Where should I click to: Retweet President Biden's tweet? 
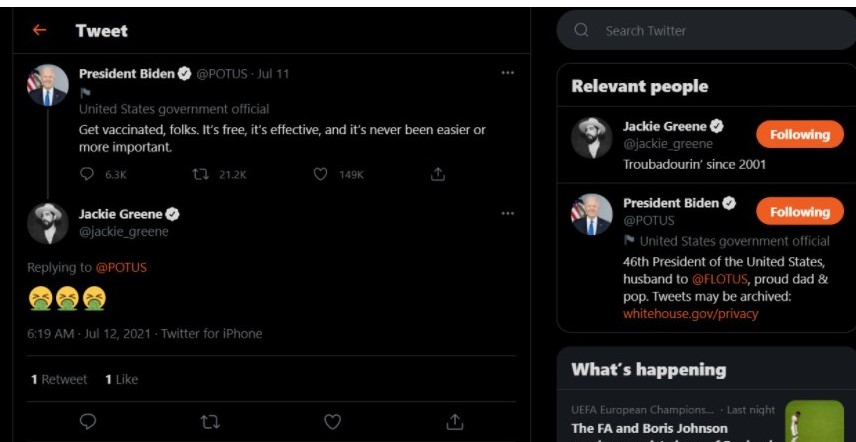pyautogui.click(x=200, y=174)
